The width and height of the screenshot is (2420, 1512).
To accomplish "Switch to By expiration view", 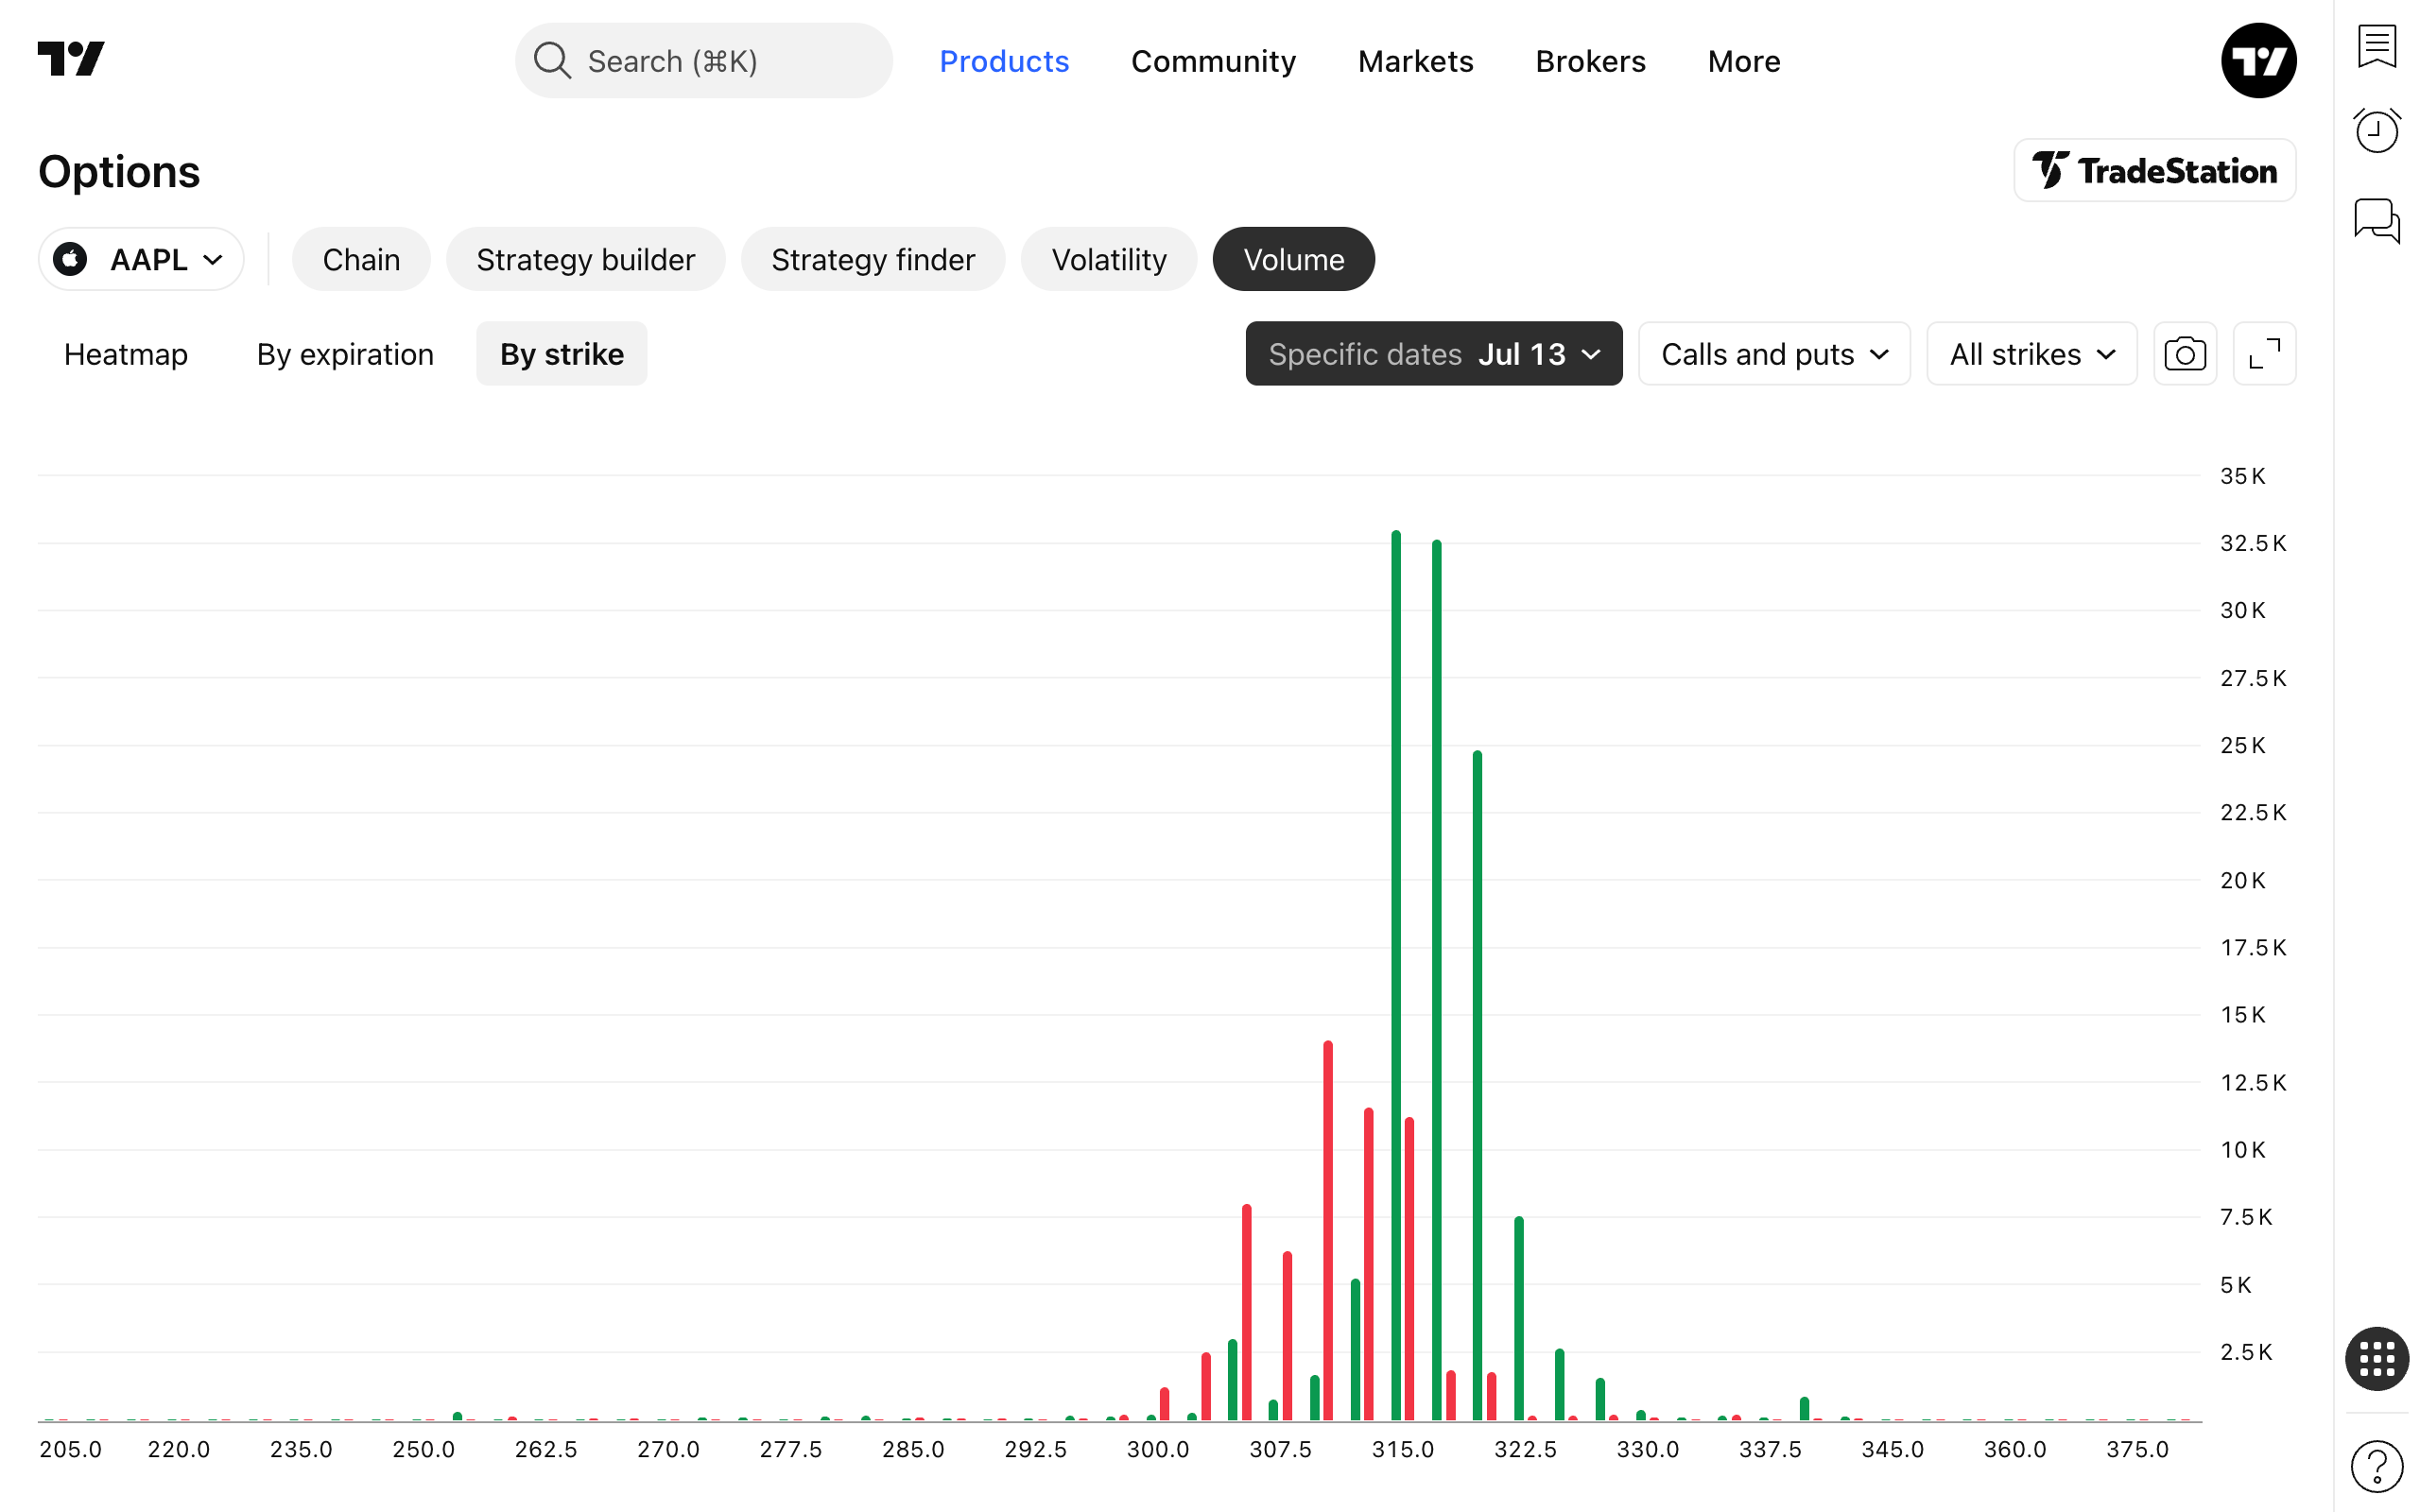I will [345, 354].
